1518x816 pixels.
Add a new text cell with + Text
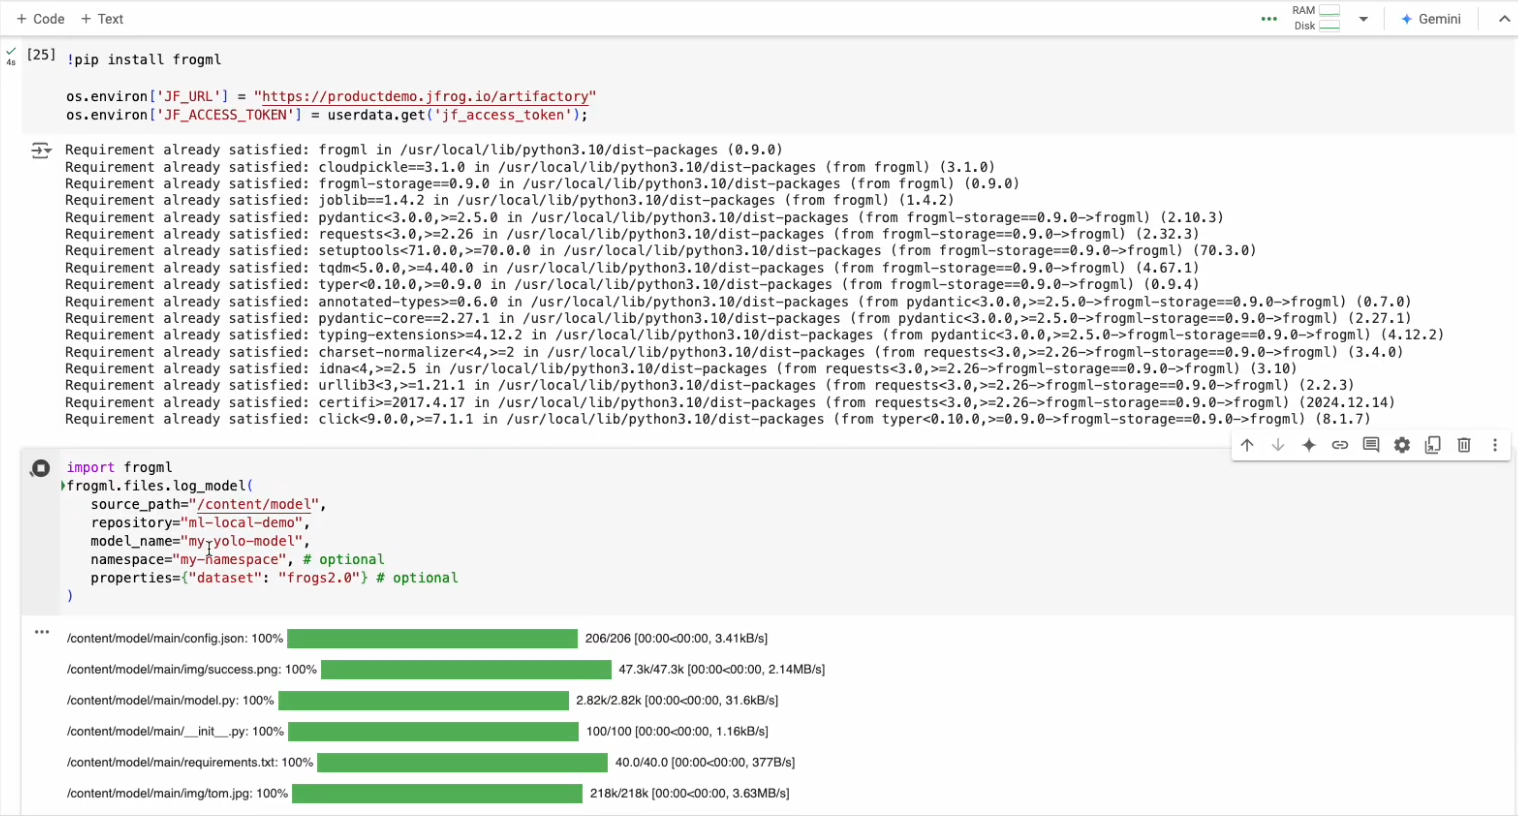pos(103,18)
